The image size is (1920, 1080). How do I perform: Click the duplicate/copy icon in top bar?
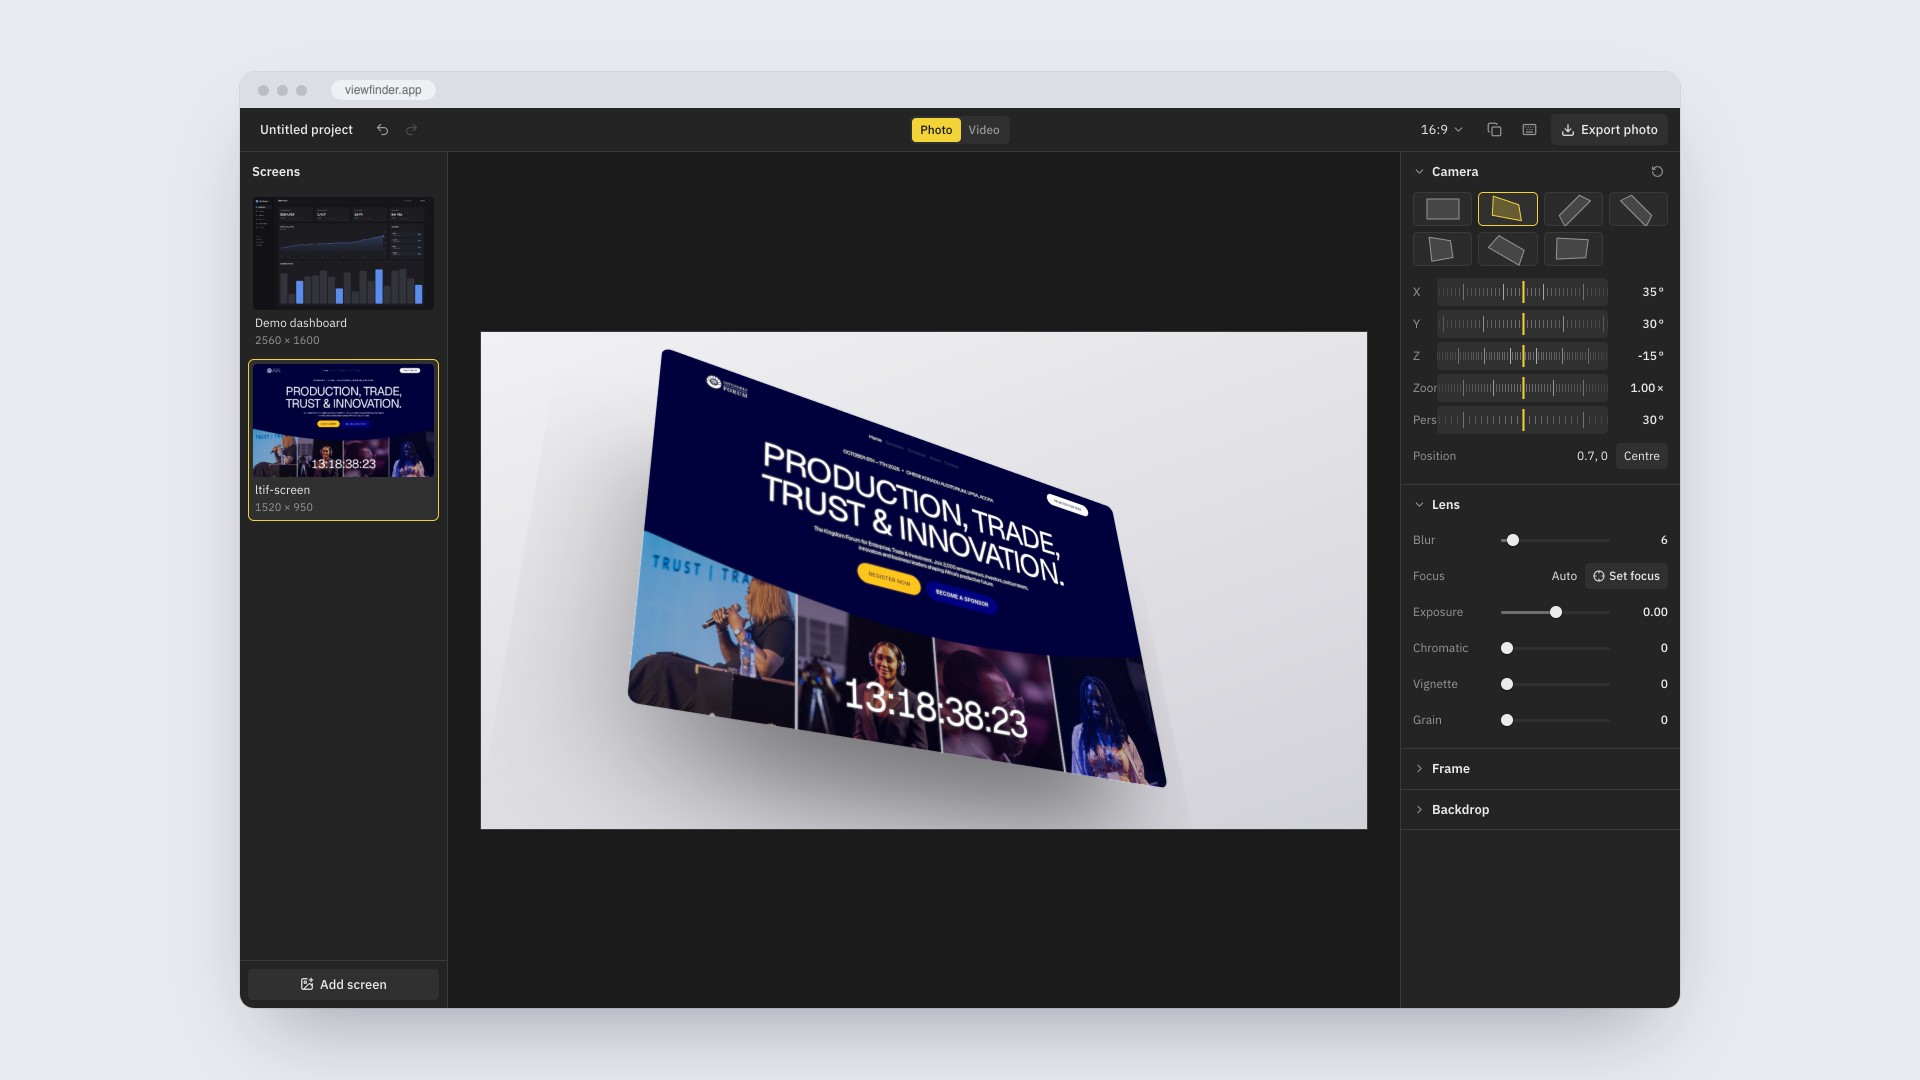pyautogui.click(x=1494, y=130)
